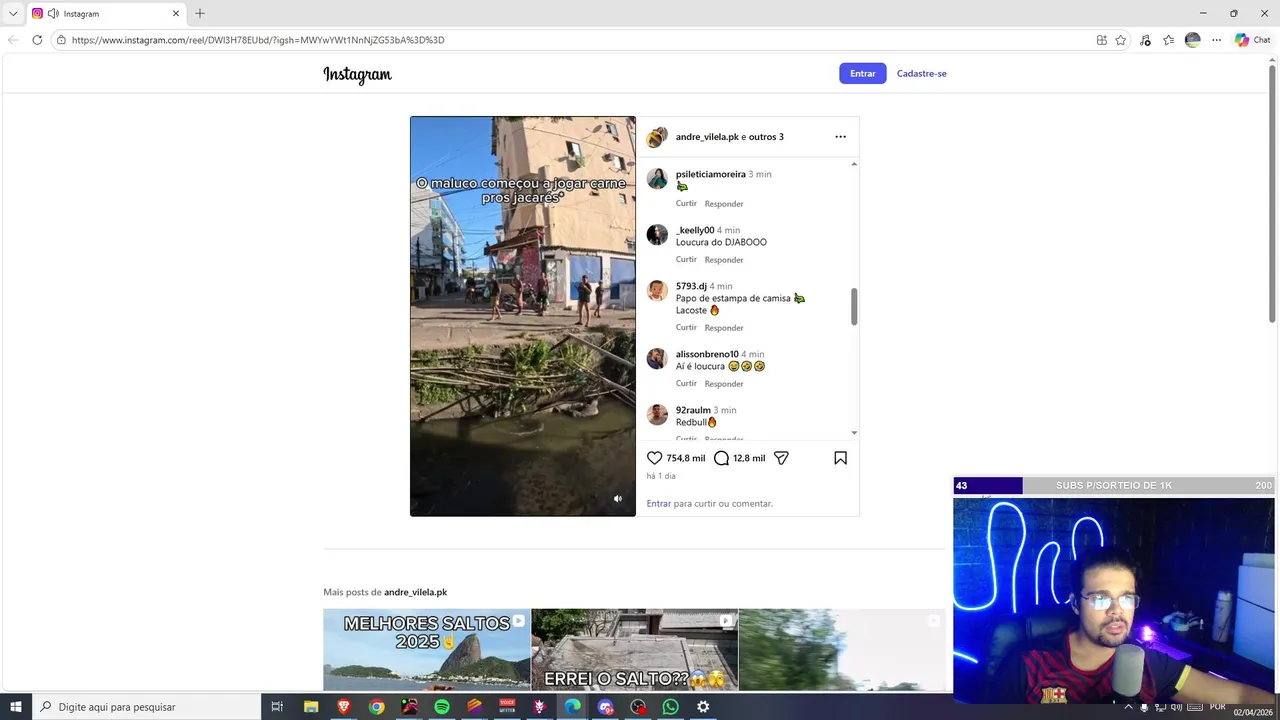1280x720 pixels.
Task: Click Responder under 5793.dj's comment
Action: coord(724,328)
